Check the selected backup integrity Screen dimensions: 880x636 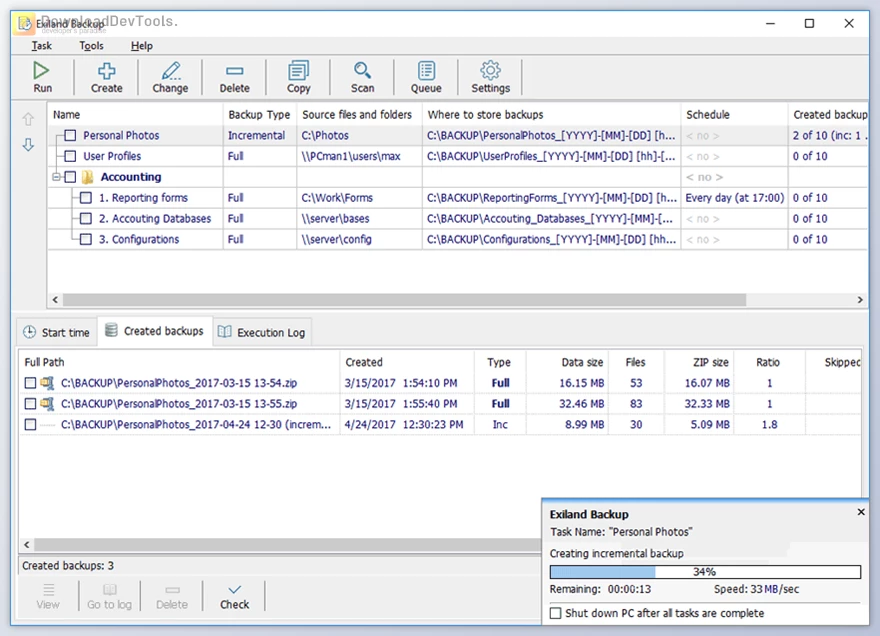(234, 596)
